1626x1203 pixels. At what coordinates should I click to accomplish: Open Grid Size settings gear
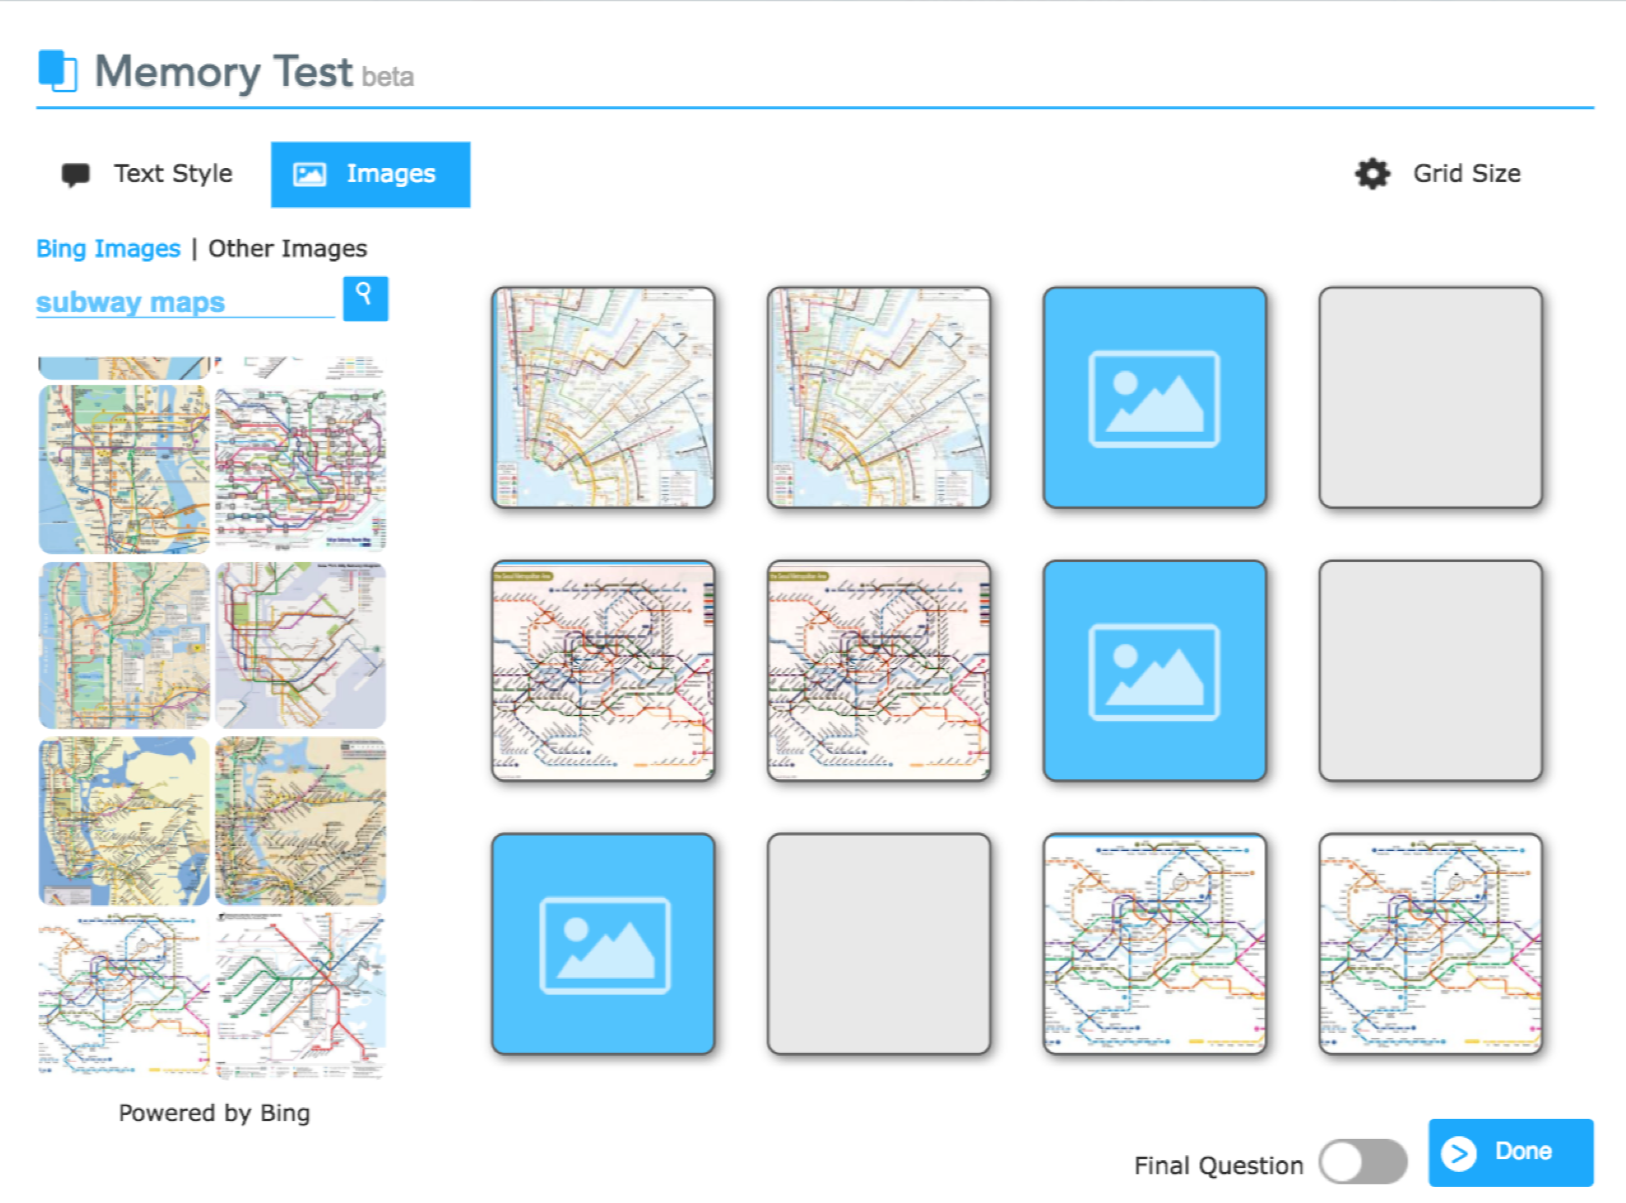click(1372, 174)
